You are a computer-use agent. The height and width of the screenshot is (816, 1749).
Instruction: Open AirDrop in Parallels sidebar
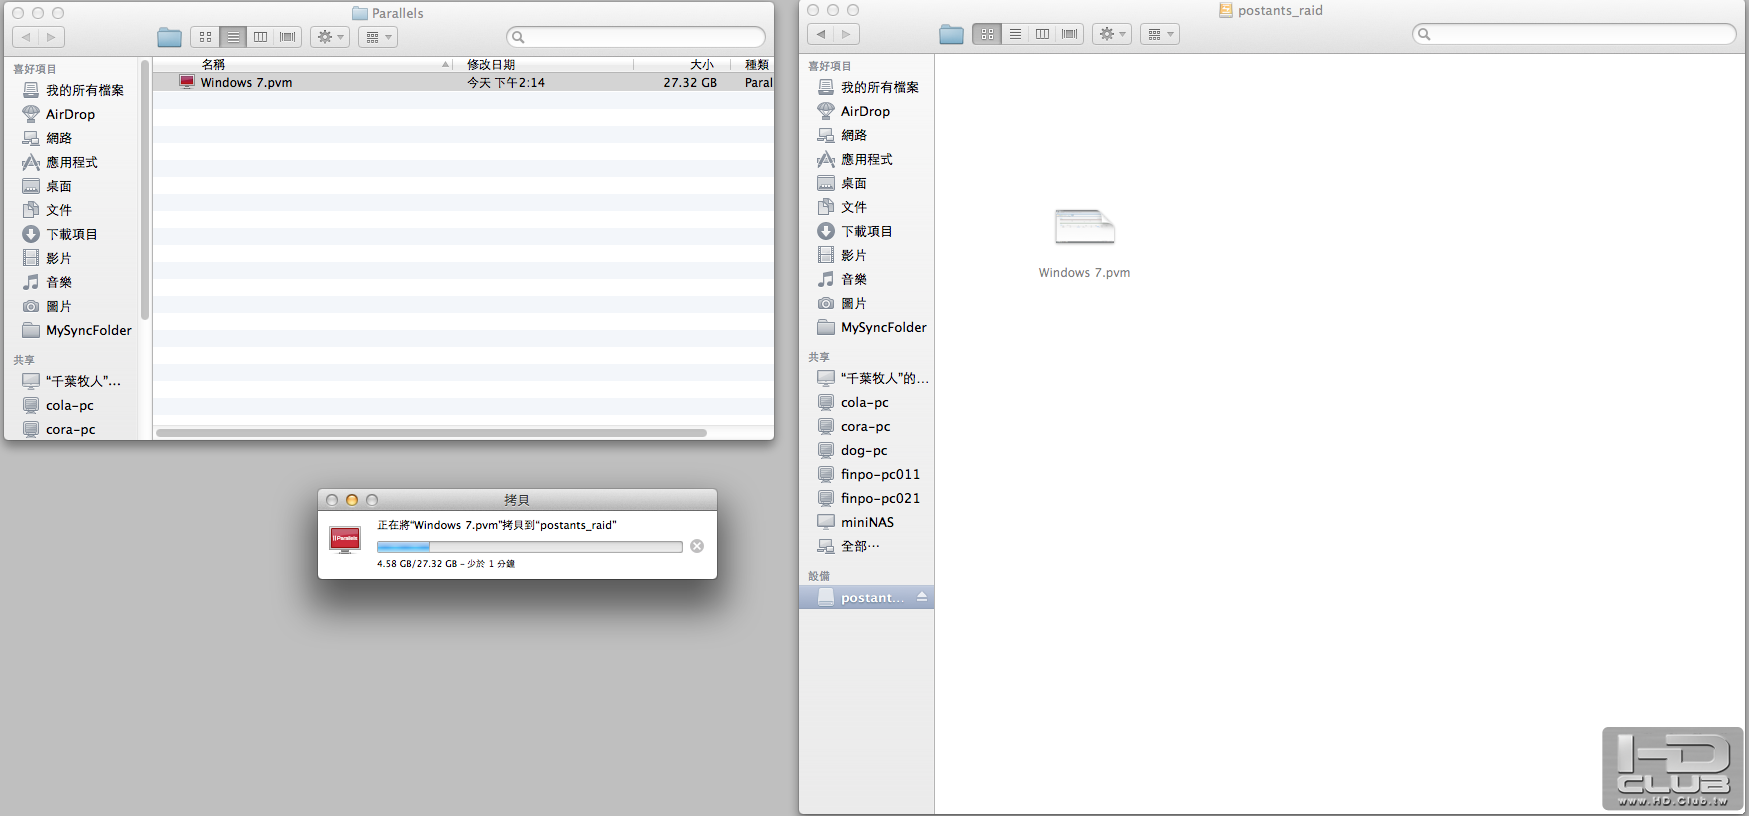tap(59, 114)
